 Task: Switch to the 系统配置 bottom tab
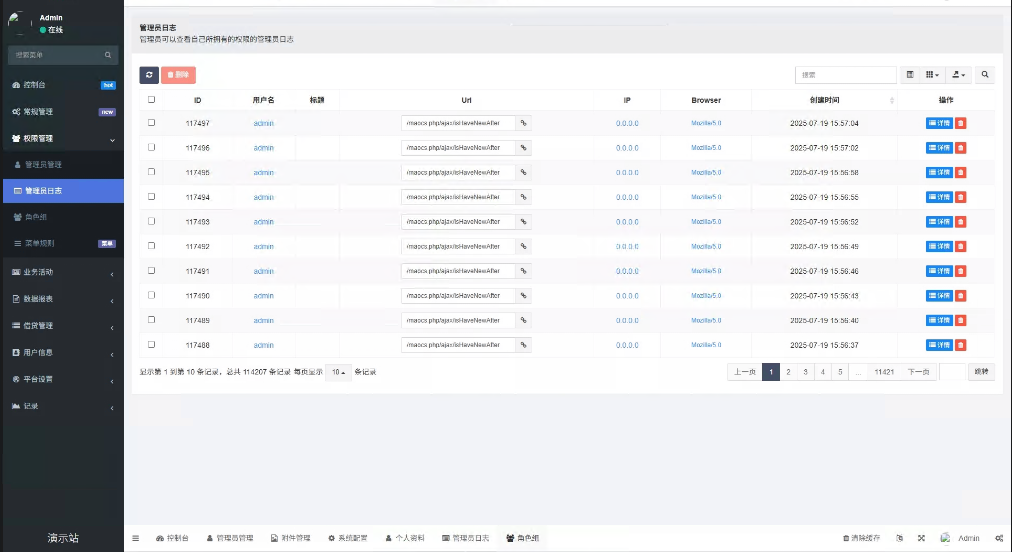point(348,538)
